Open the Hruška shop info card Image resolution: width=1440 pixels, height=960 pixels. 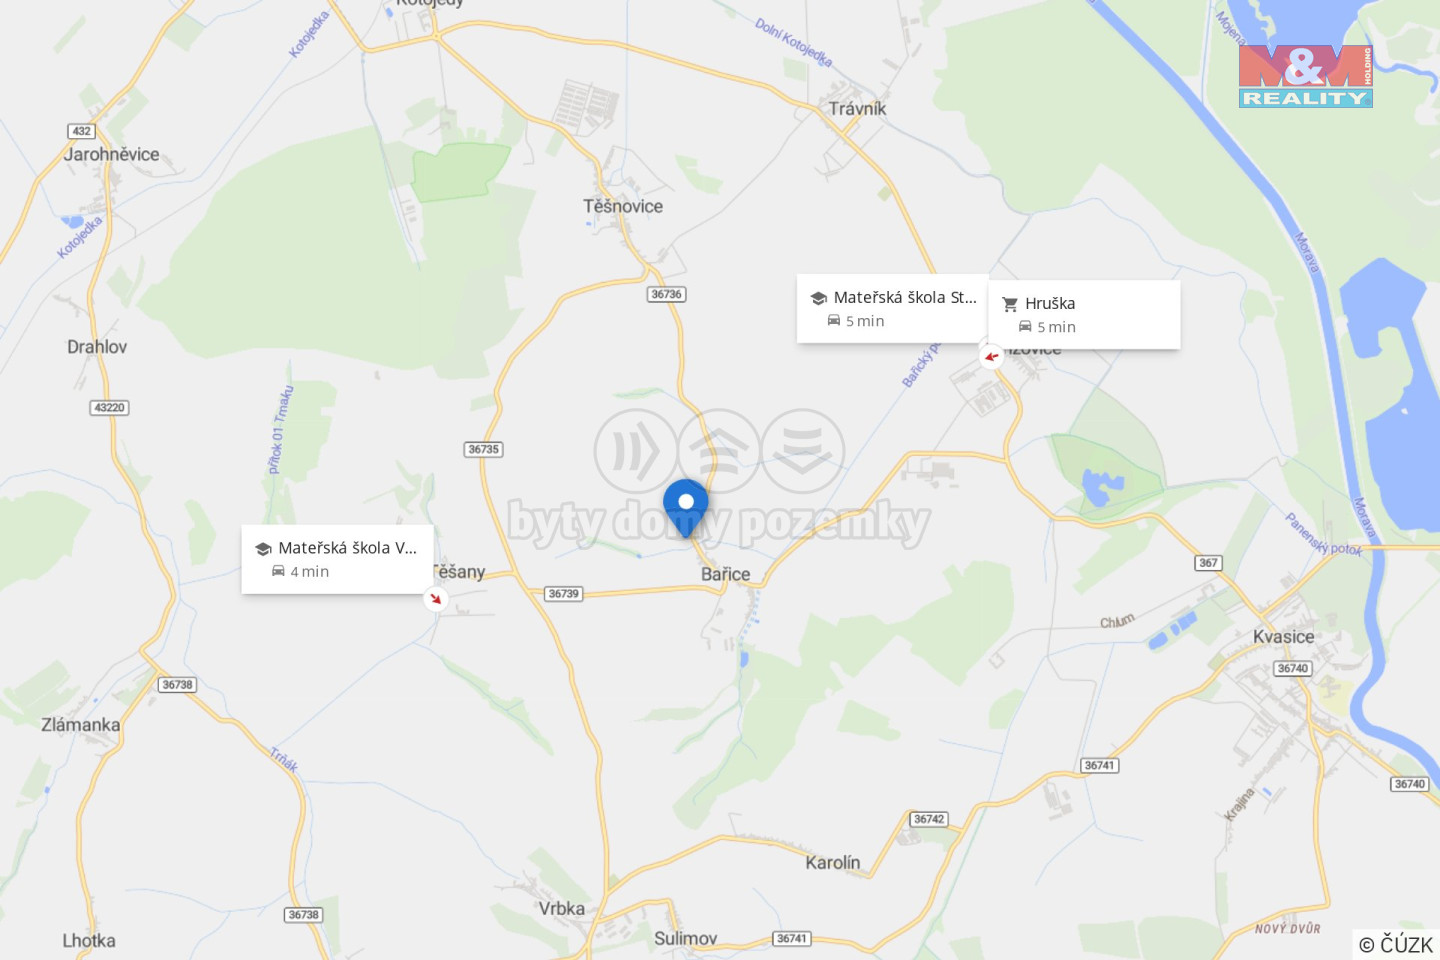point(1084,315)
